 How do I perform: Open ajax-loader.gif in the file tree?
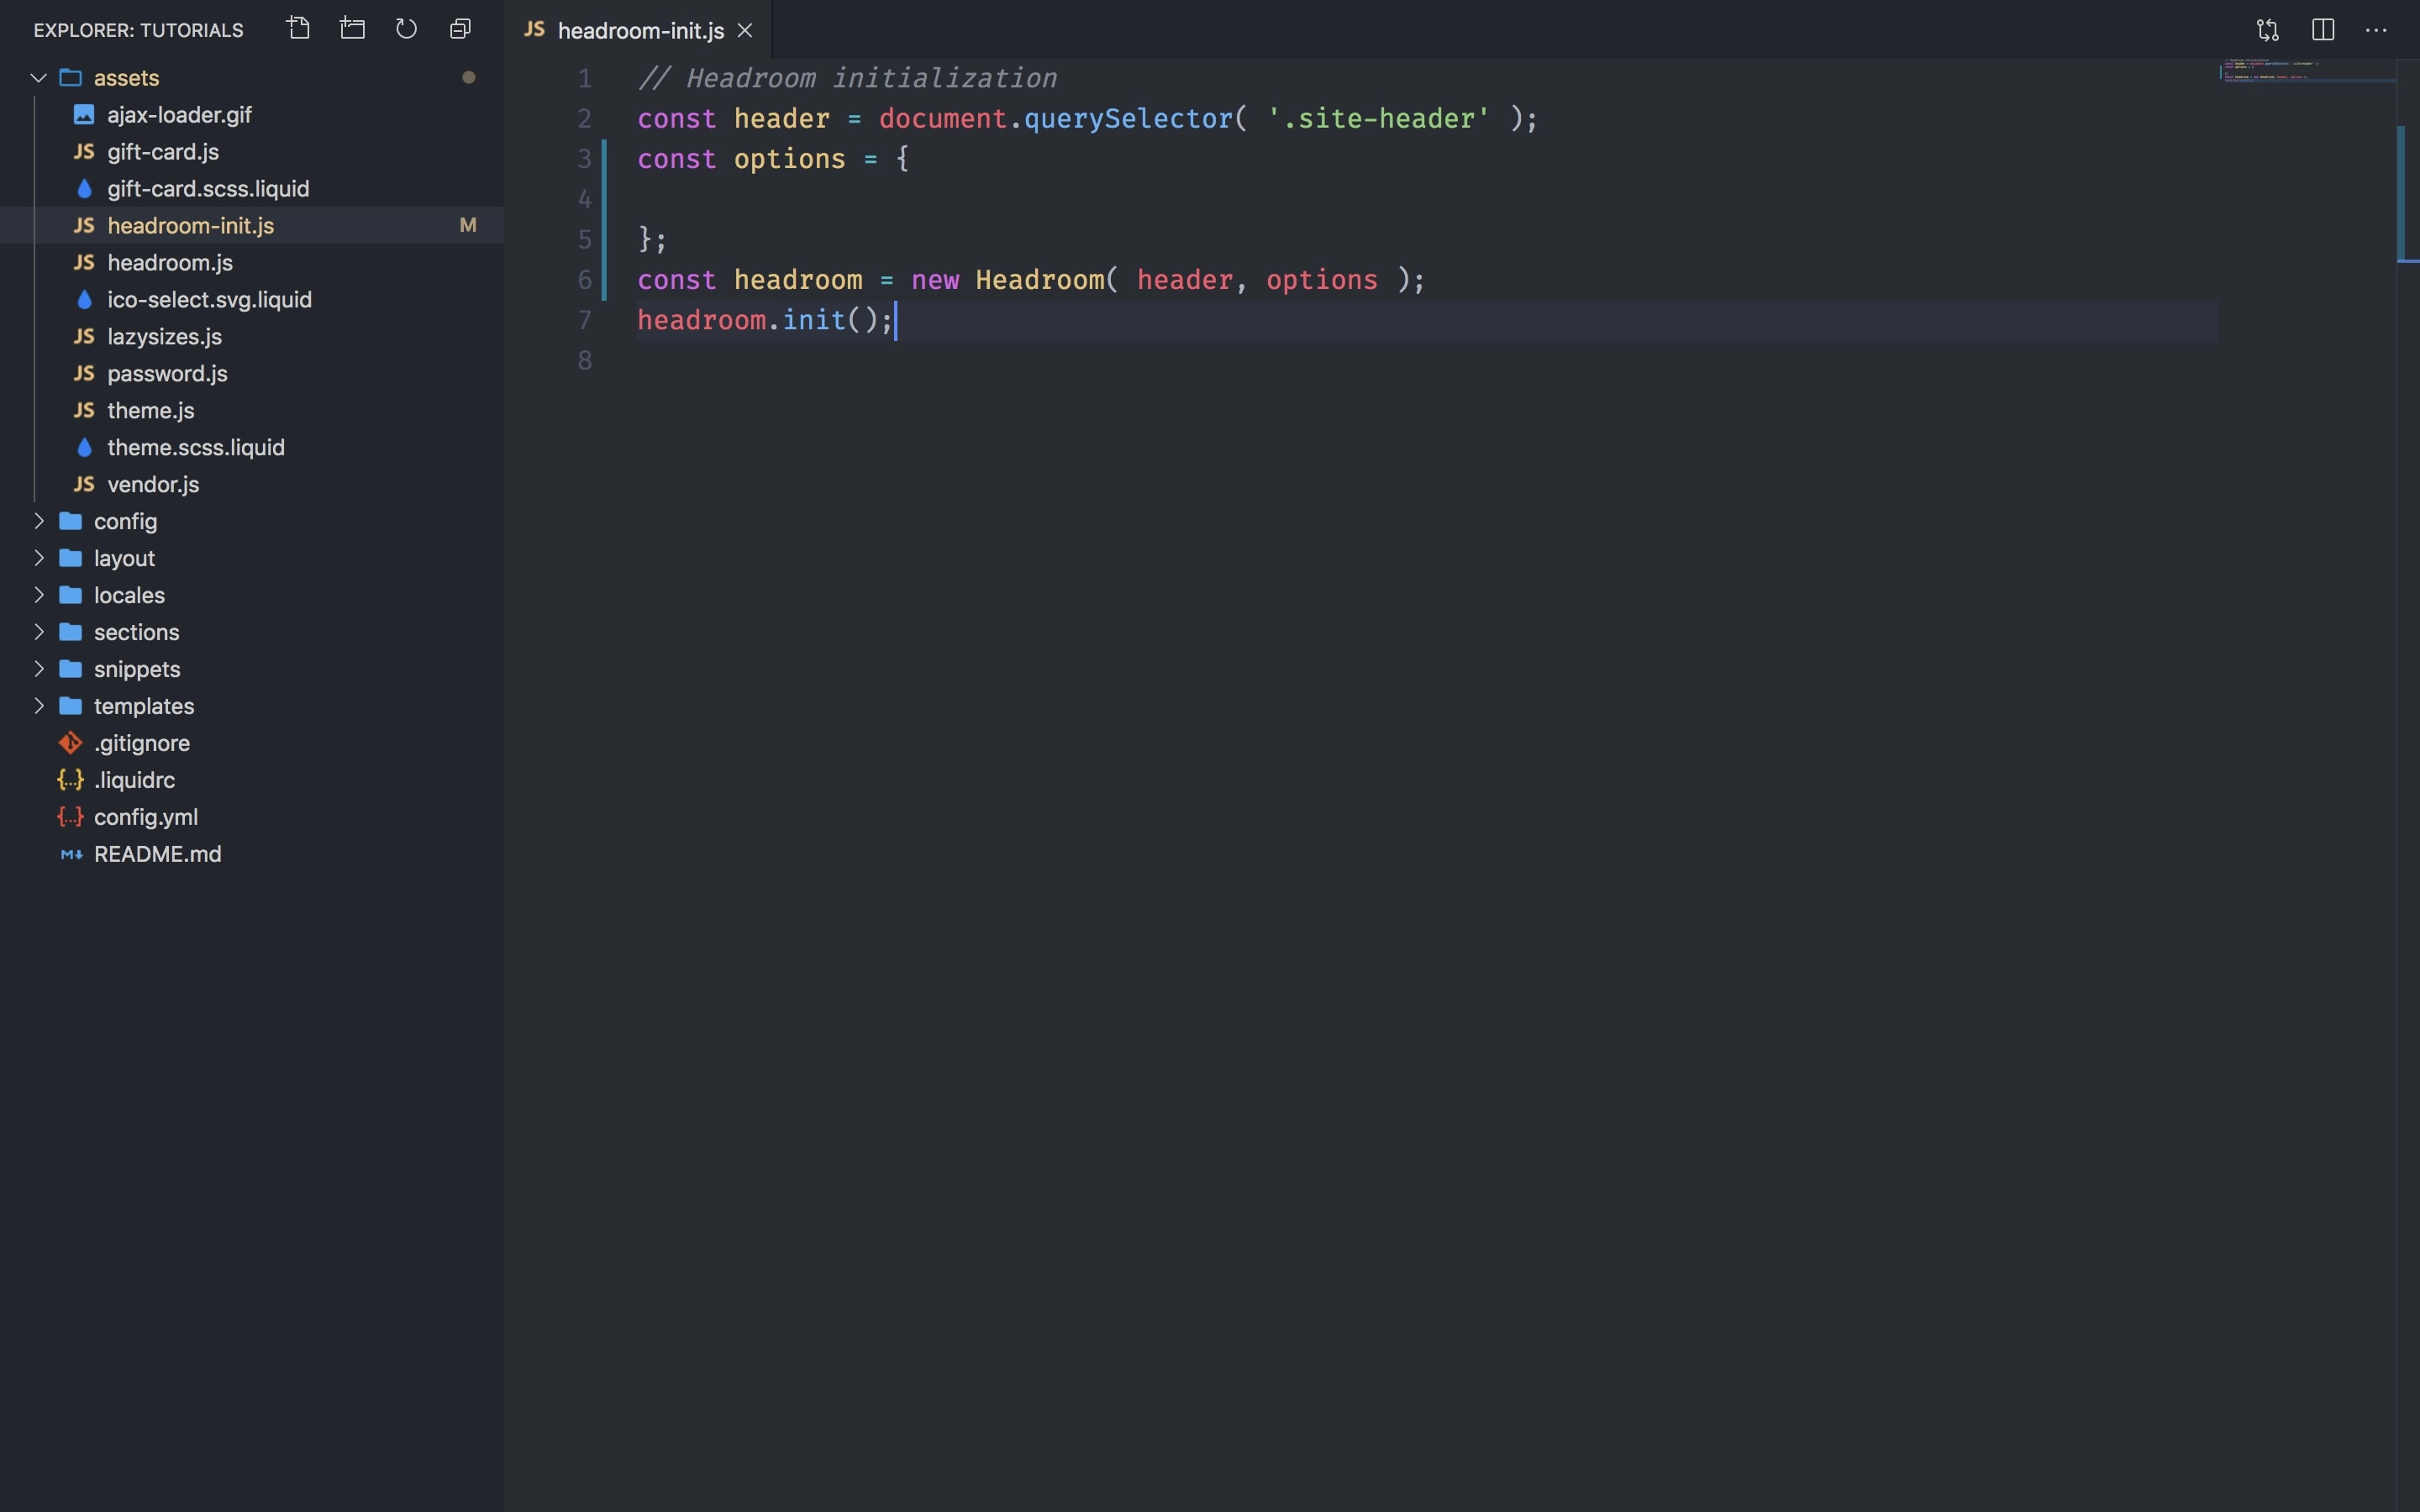[252, 114]
